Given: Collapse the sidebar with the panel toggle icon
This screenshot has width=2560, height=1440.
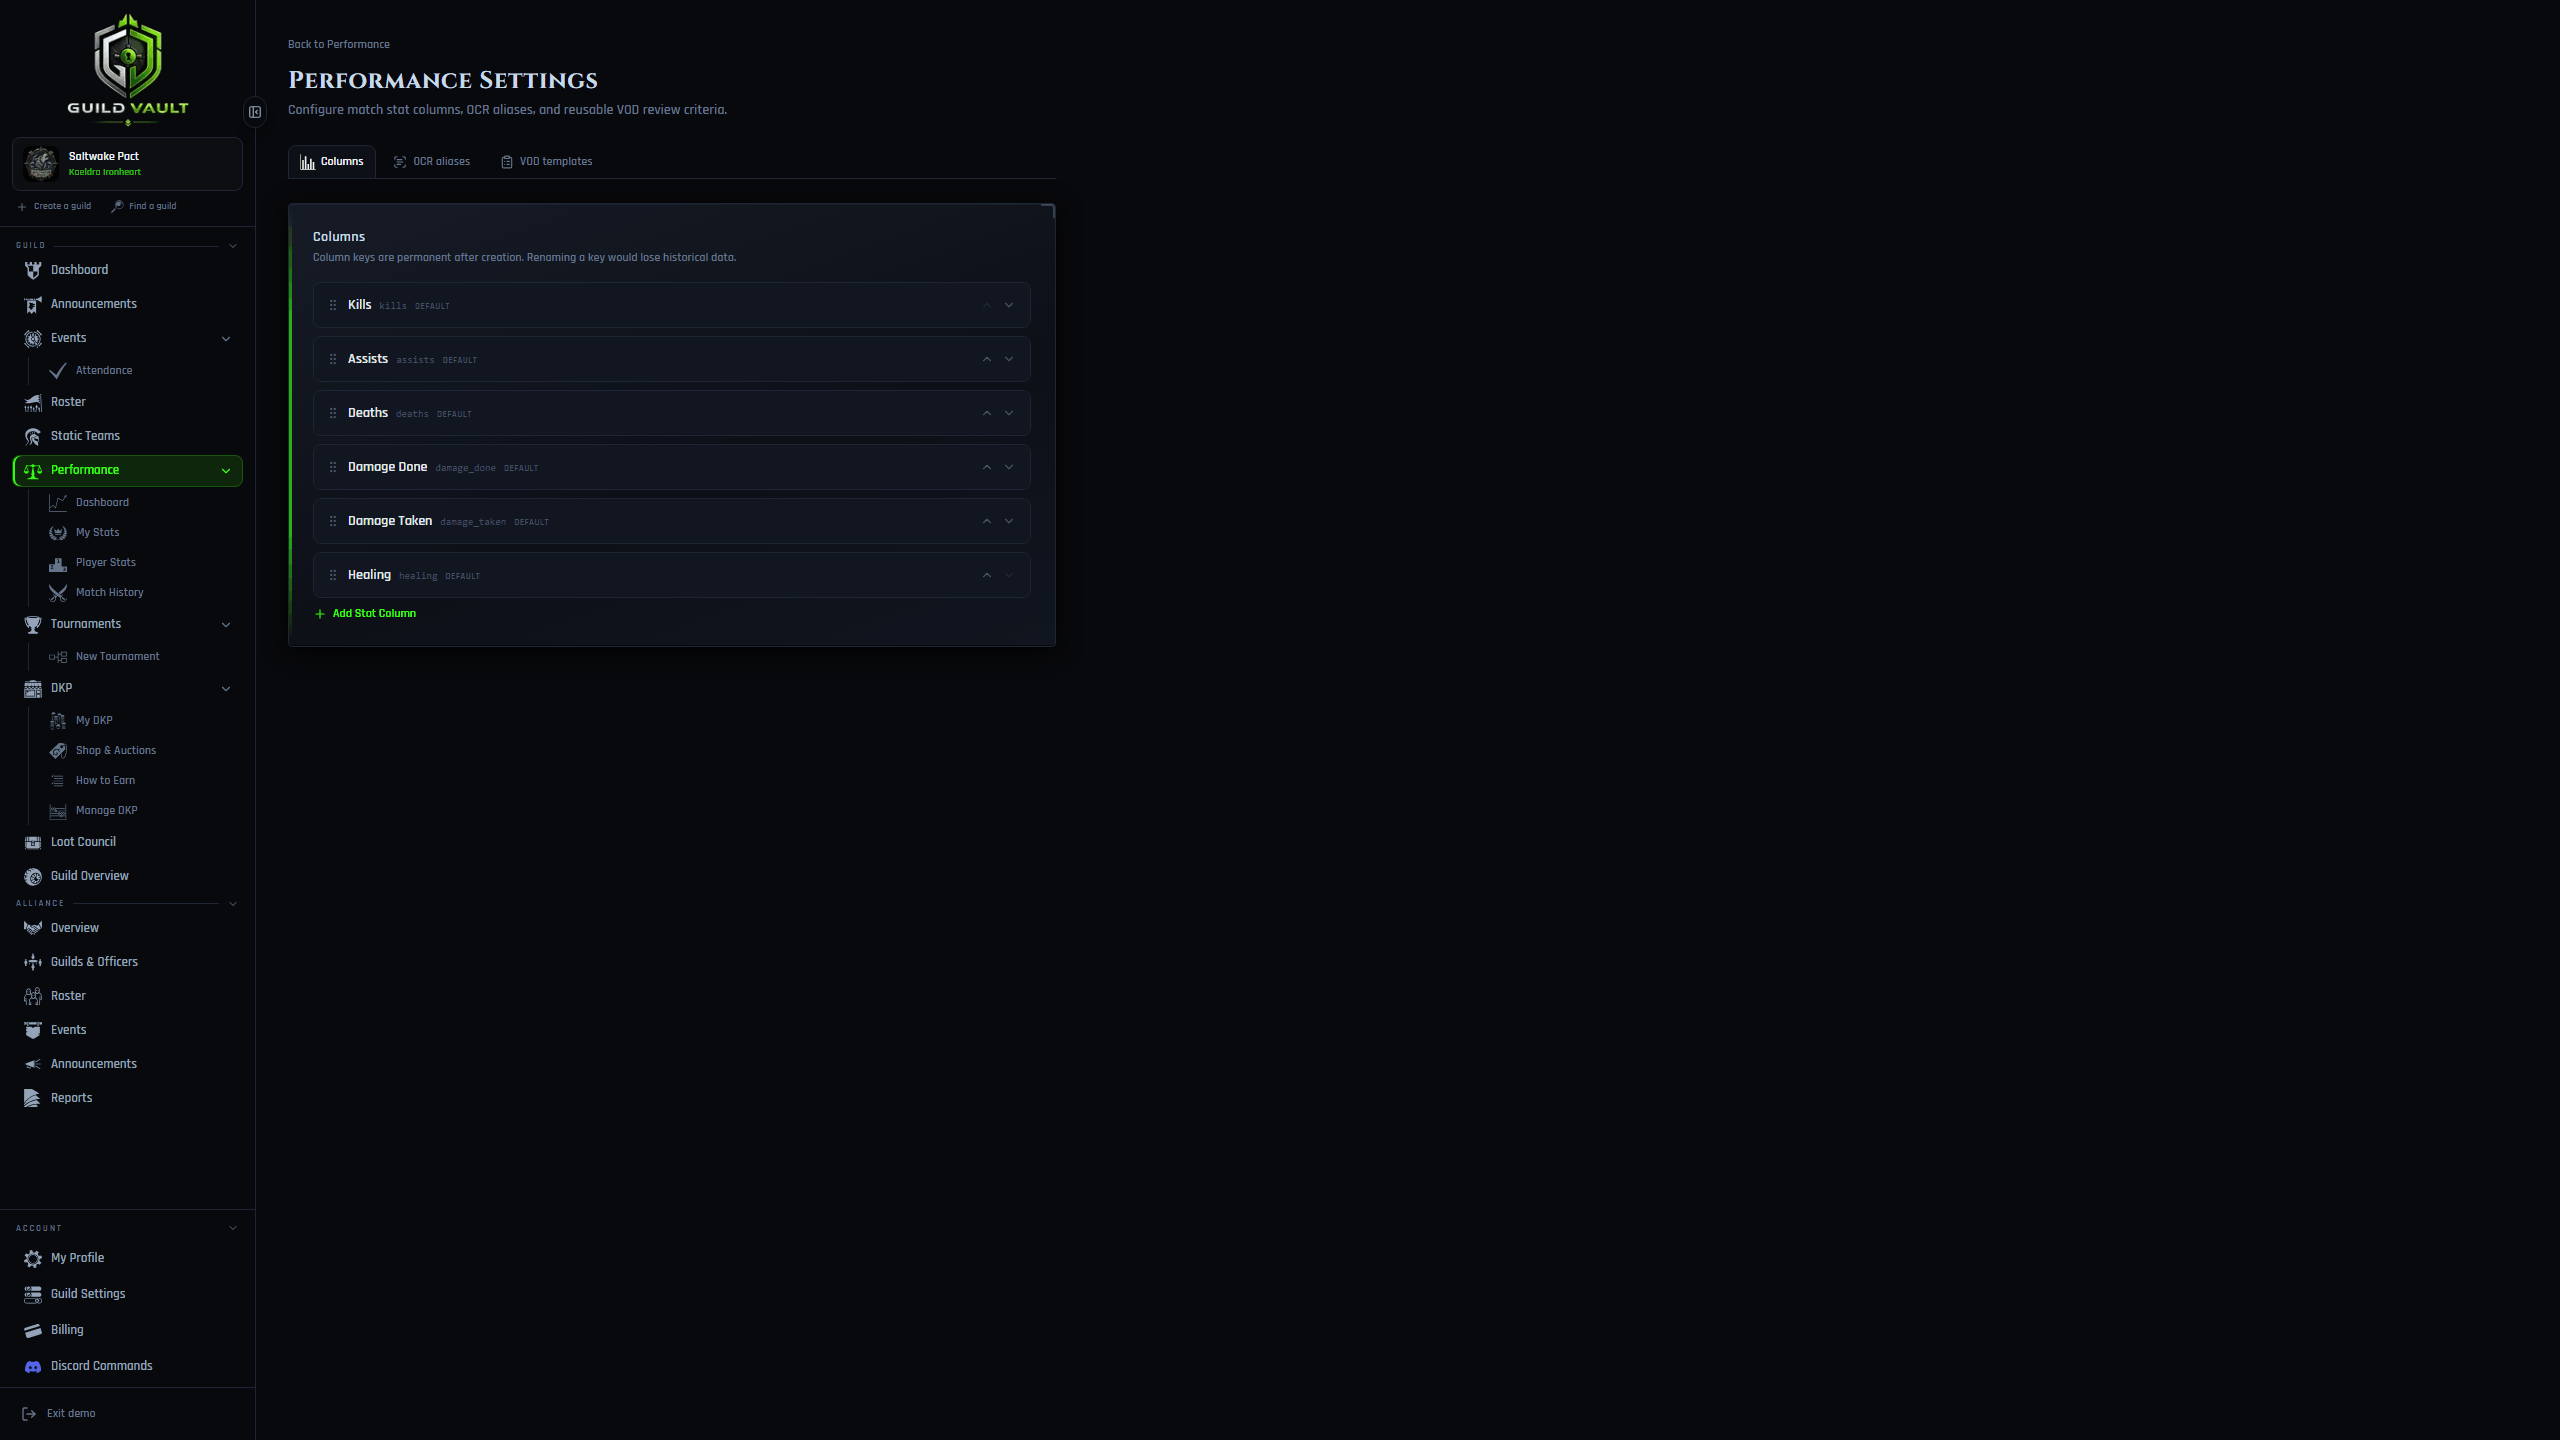Looking at the screenshot, I should click(255, 112).
